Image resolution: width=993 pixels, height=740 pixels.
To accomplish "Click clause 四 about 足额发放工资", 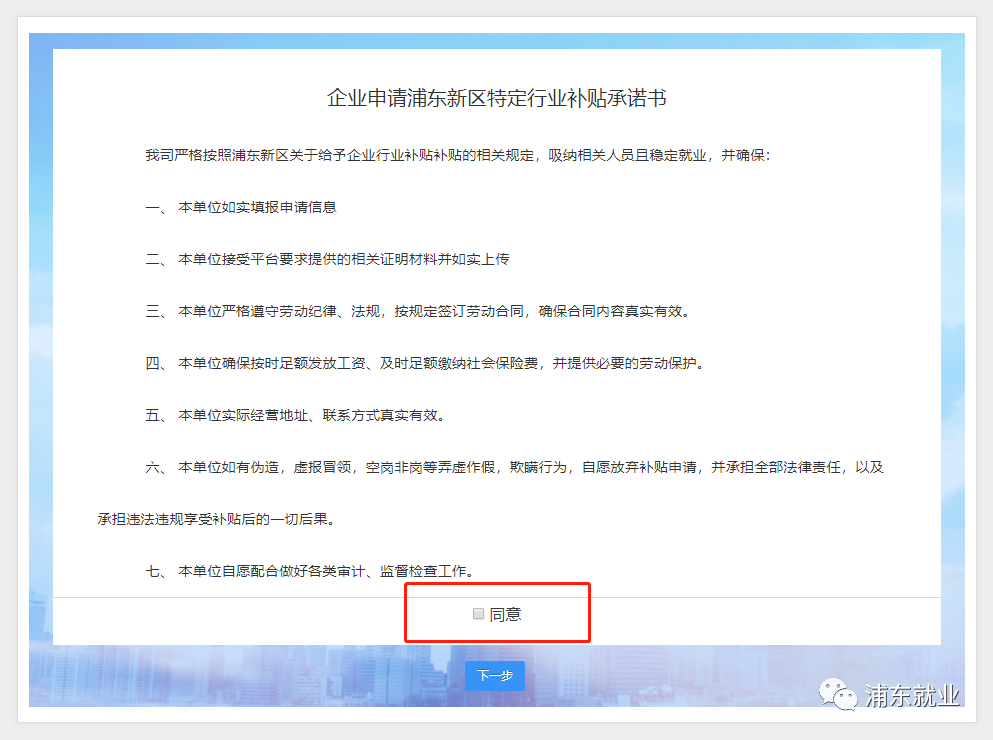I will coord(425,364).
